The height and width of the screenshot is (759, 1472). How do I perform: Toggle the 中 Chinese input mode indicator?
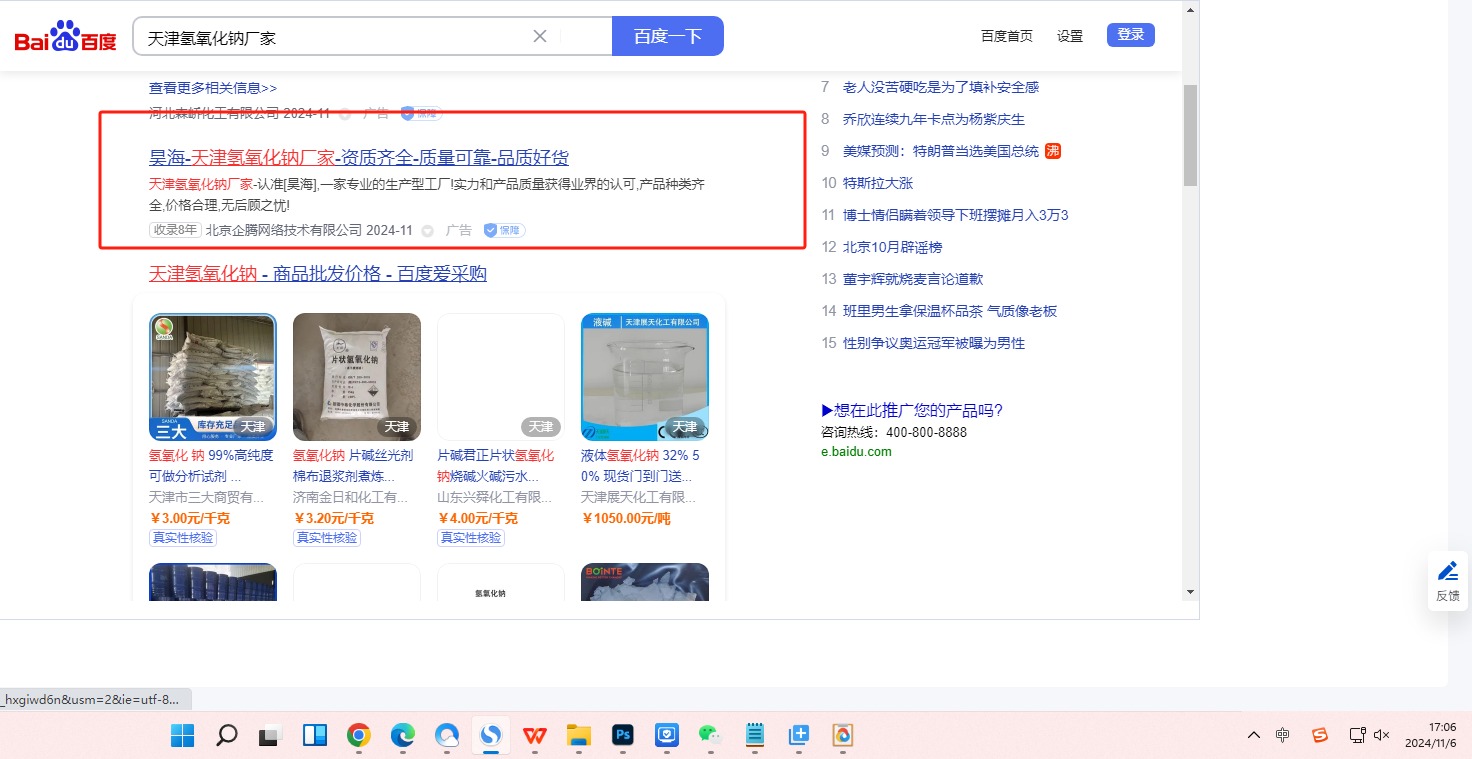coord(1283,735)
